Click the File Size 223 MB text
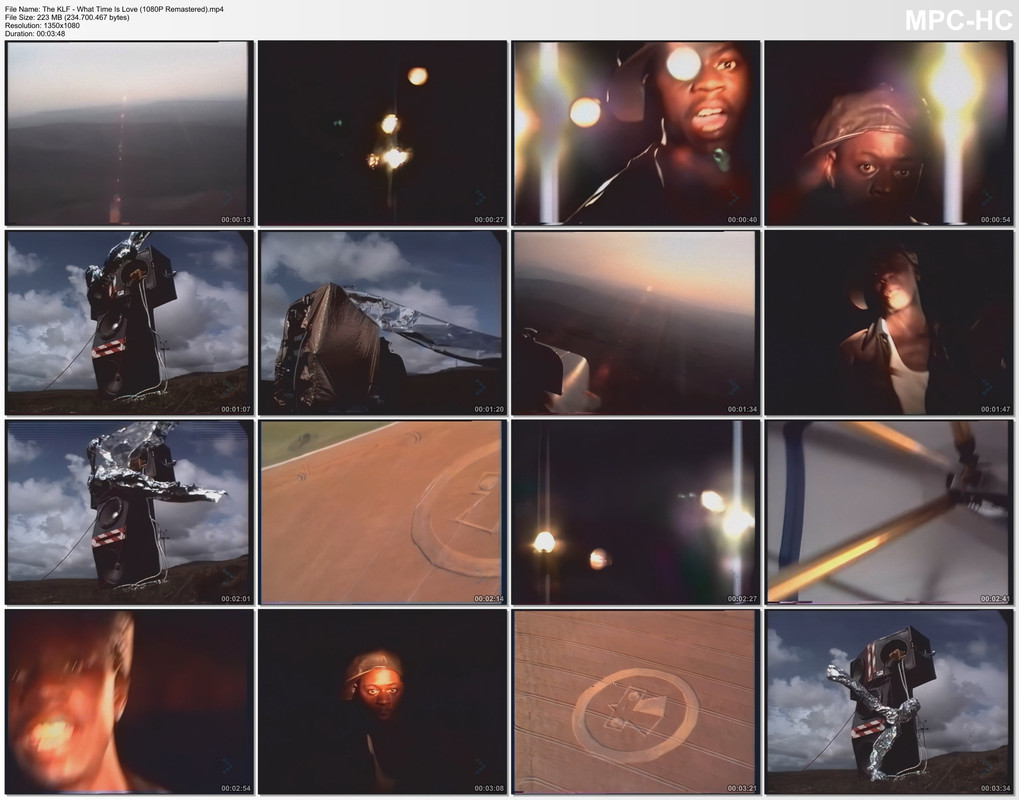The height and width of the screenshot is (800, 1019). tap(67, 18)
